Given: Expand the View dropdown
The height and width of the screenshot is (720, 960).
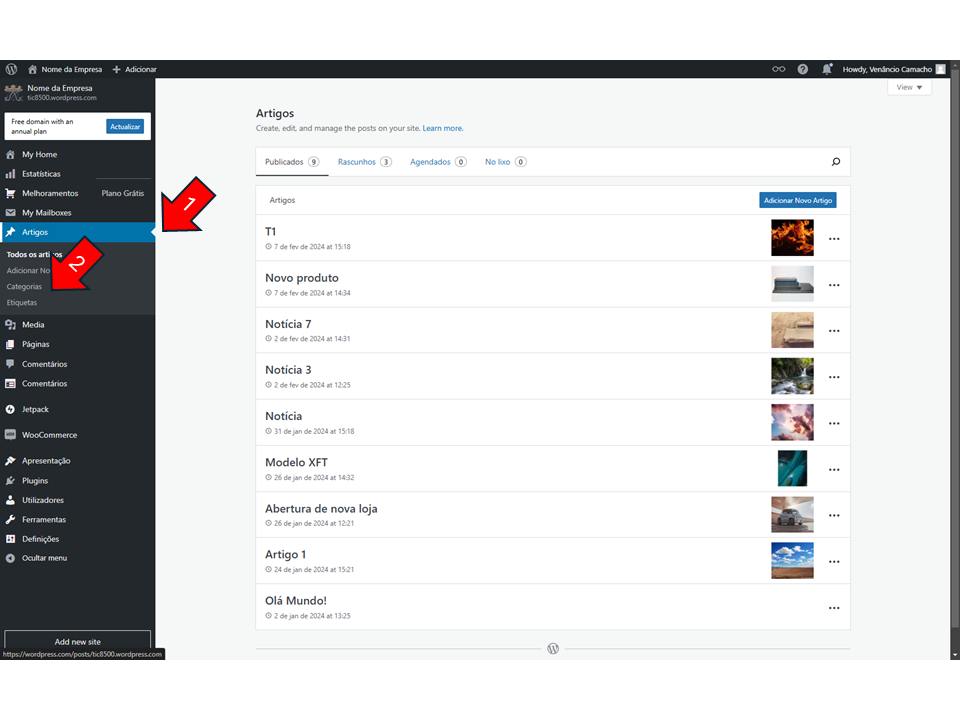Looking at the screenshot, I should [x=909, y=87].
